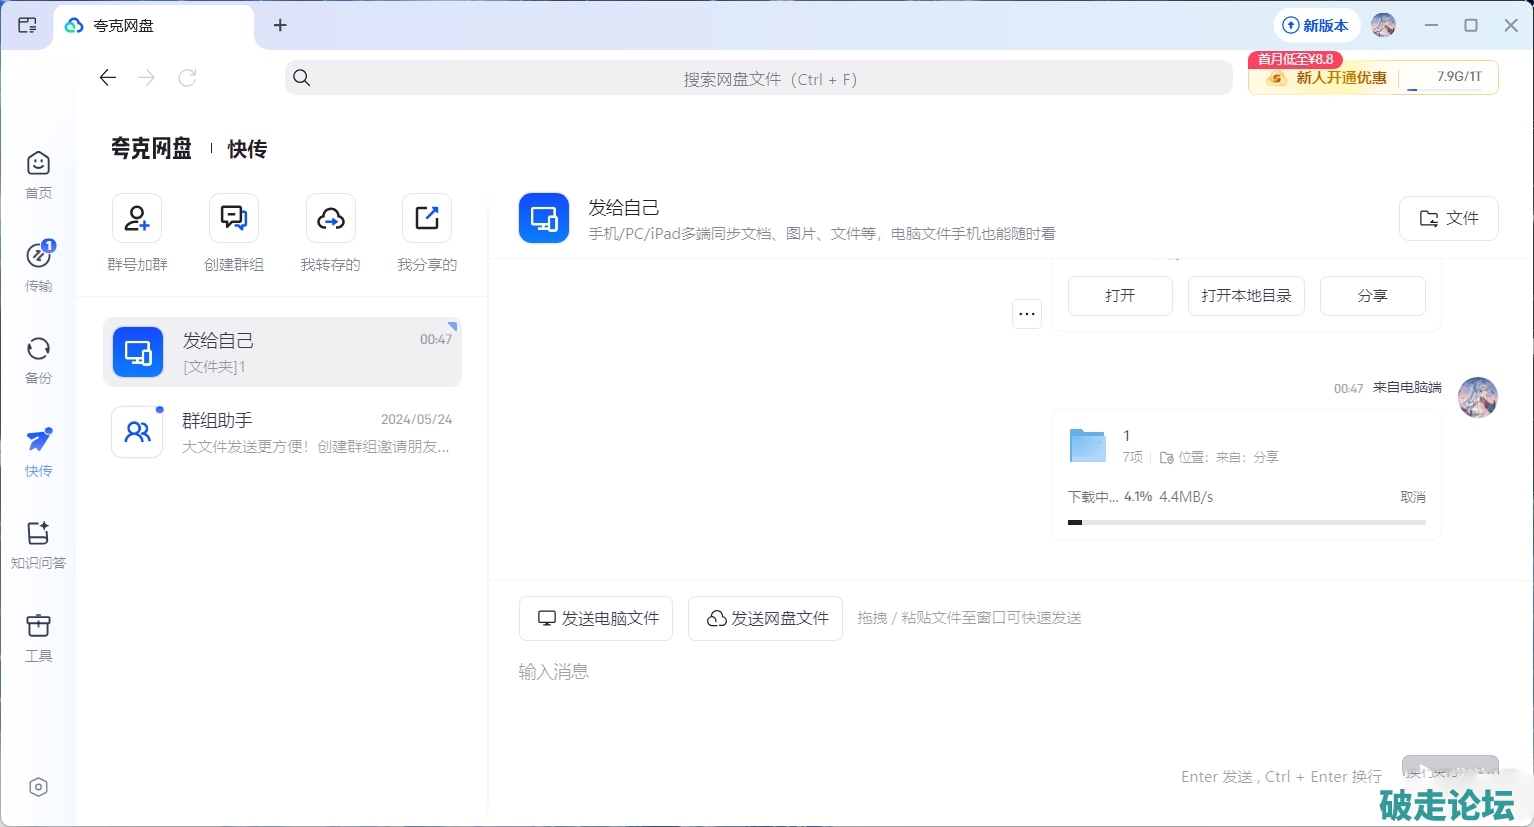
Task: Focus the 搜索网盘文件 search field
Action: [x=758, y=79]
